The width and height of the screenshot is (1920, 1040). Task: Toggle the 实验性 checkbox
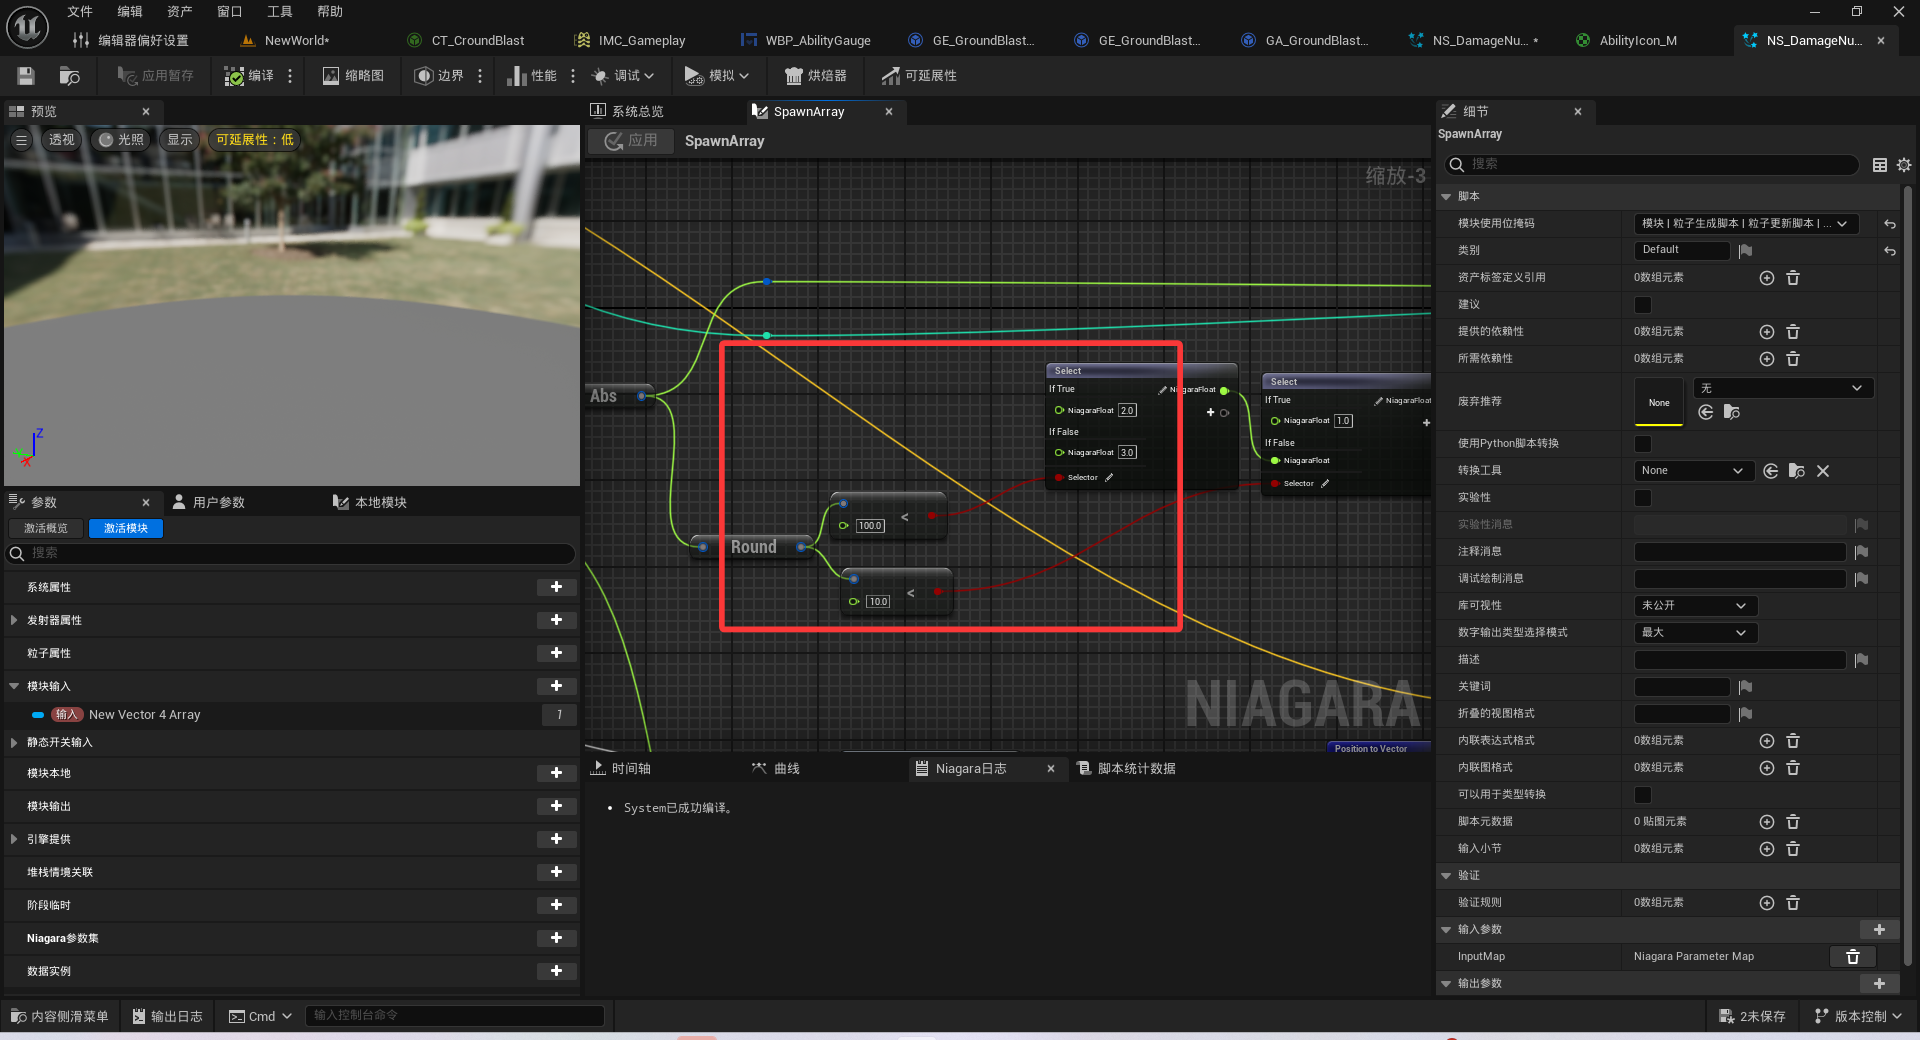(1643, 497)
